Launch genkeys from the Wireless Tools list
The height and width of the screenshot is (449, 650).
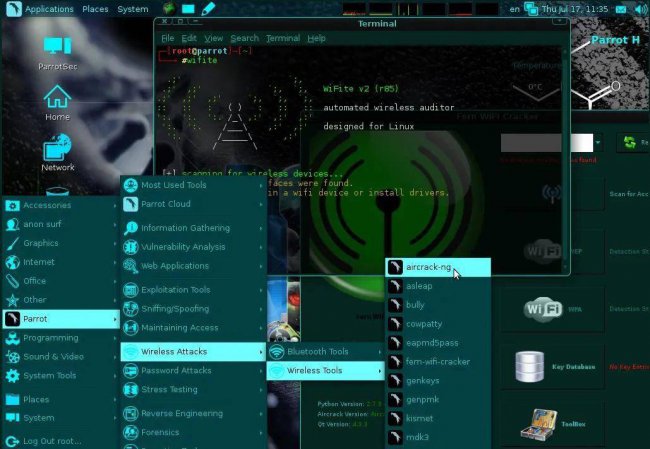438,381
